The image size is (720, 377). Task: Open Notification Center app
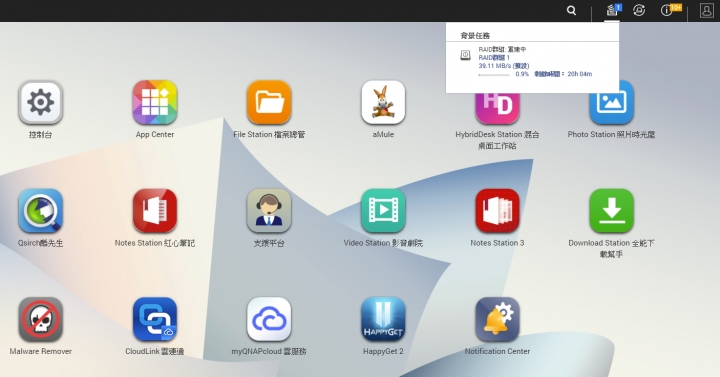[497, 320]
